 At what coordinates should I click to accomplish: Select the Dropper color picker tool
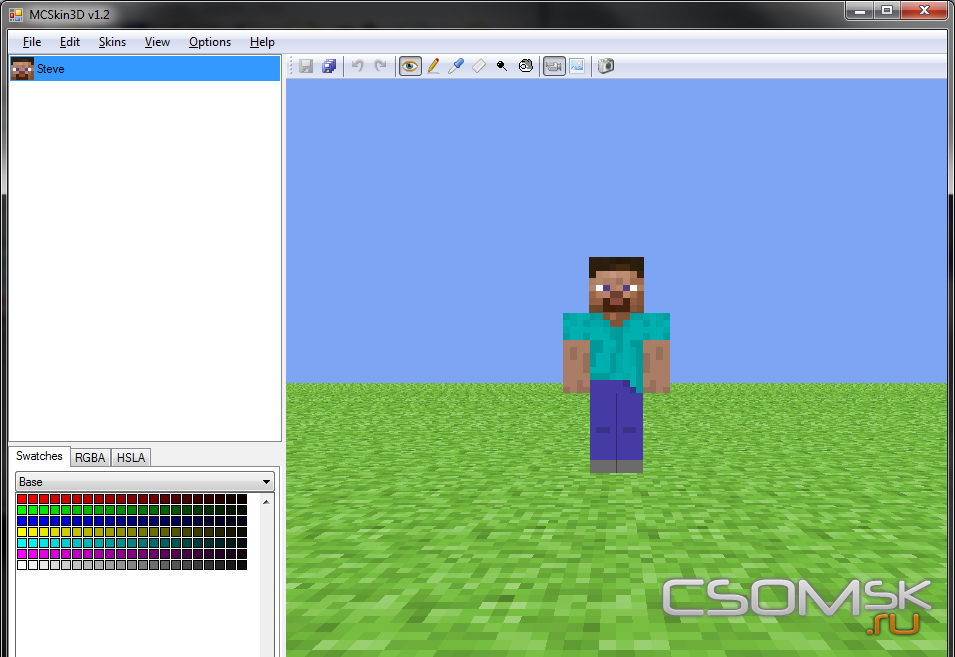pyautogui.click(x=456, y=66)
